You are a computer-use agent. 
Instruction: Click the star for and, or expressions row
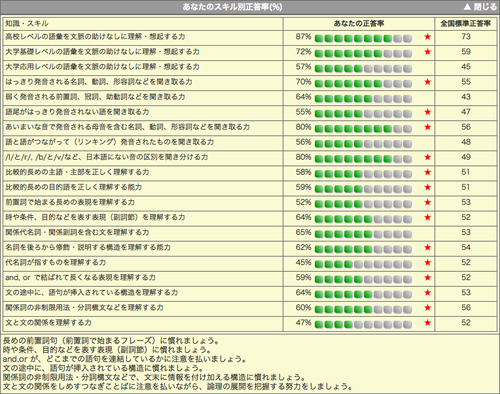[x=428, y=277]
